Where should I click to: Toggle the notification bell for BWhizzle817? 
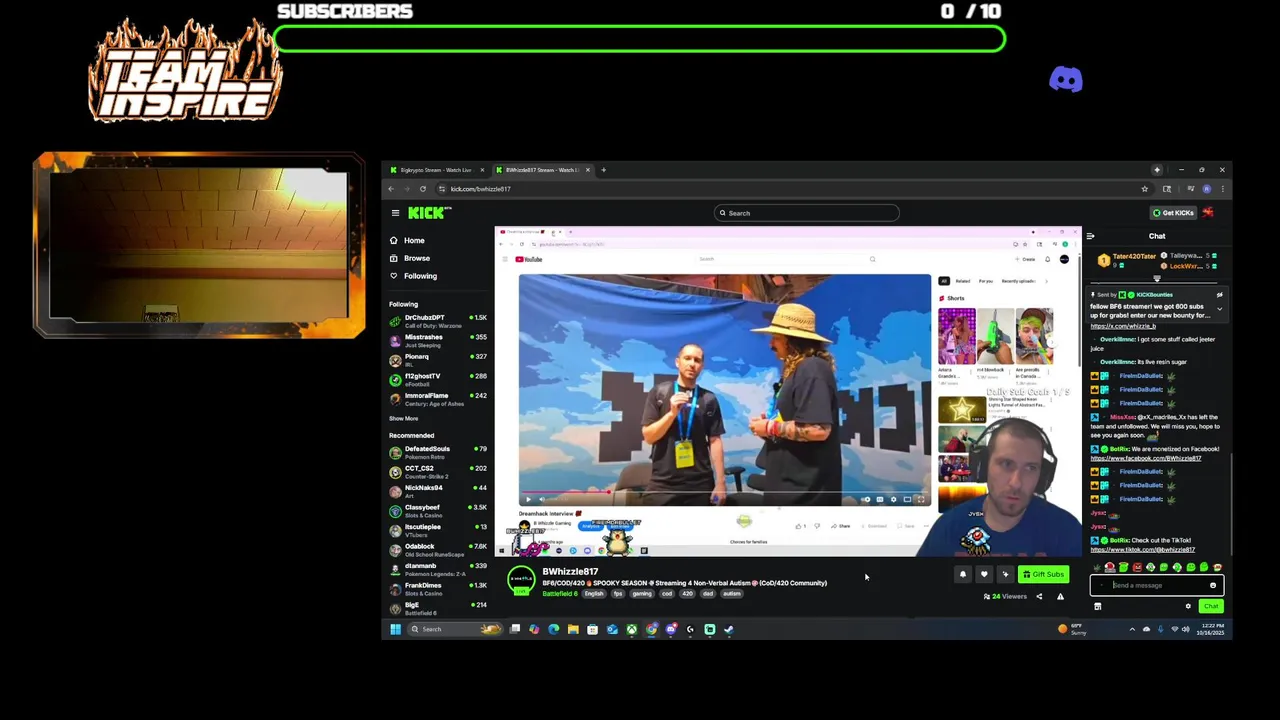tap(963, 574)
